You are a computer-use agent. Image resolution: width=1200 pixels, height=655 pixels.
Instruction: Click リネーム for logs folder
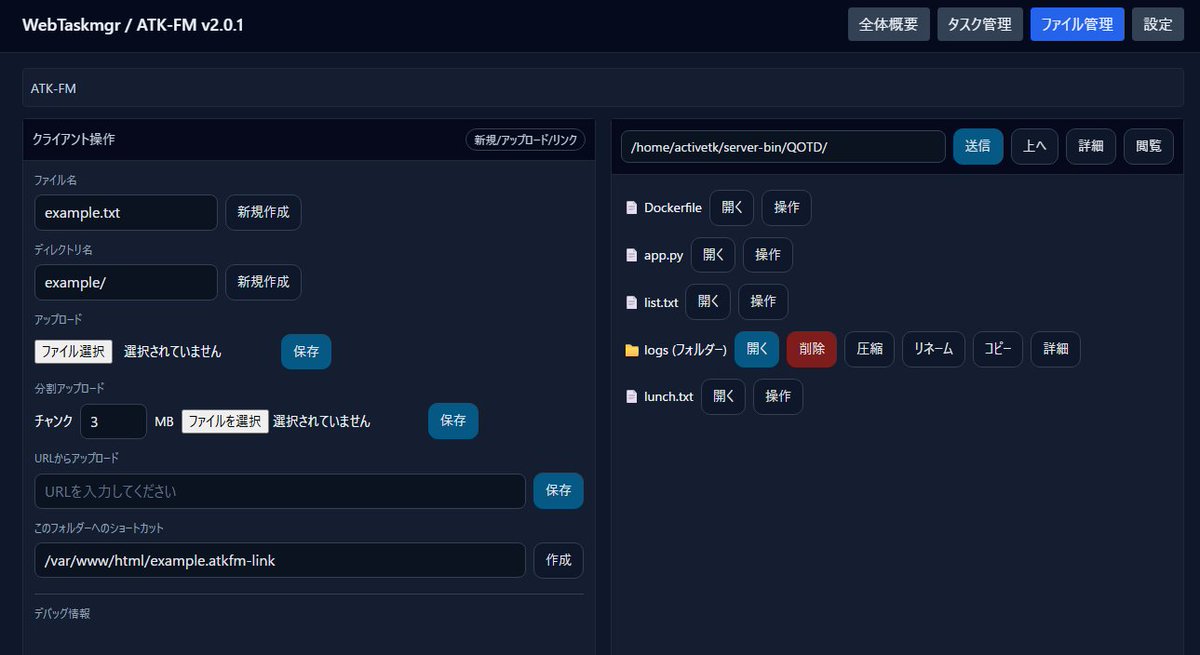[934, 349]
